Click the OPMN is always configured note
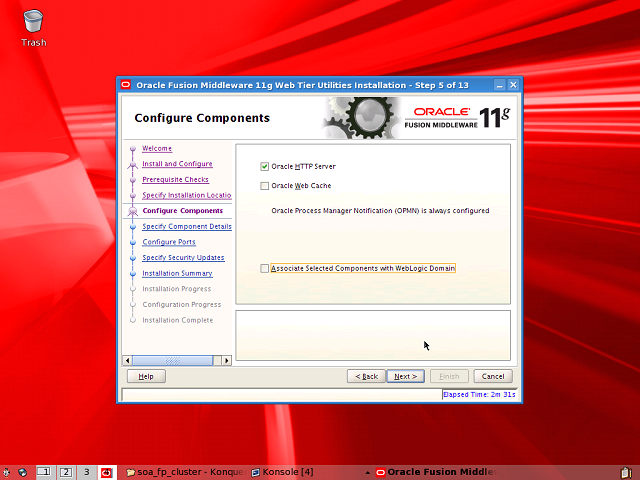 click(380, 211)
